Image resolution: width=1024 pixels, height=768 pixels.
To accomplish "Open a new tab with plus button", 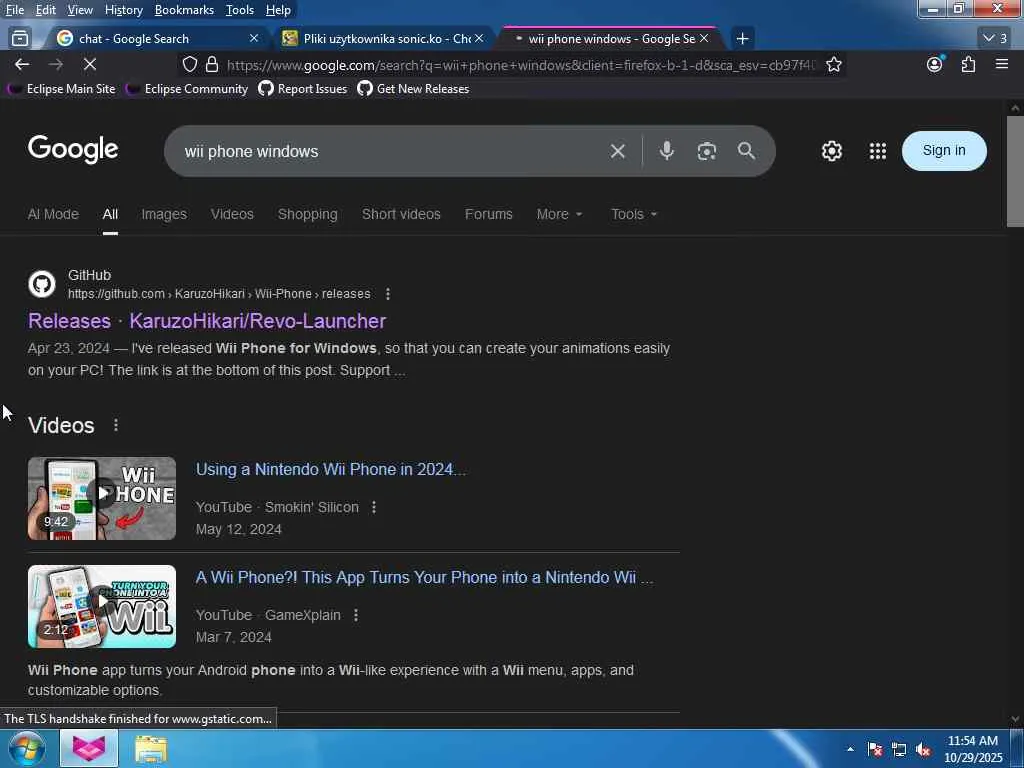I will pos(742,39).
